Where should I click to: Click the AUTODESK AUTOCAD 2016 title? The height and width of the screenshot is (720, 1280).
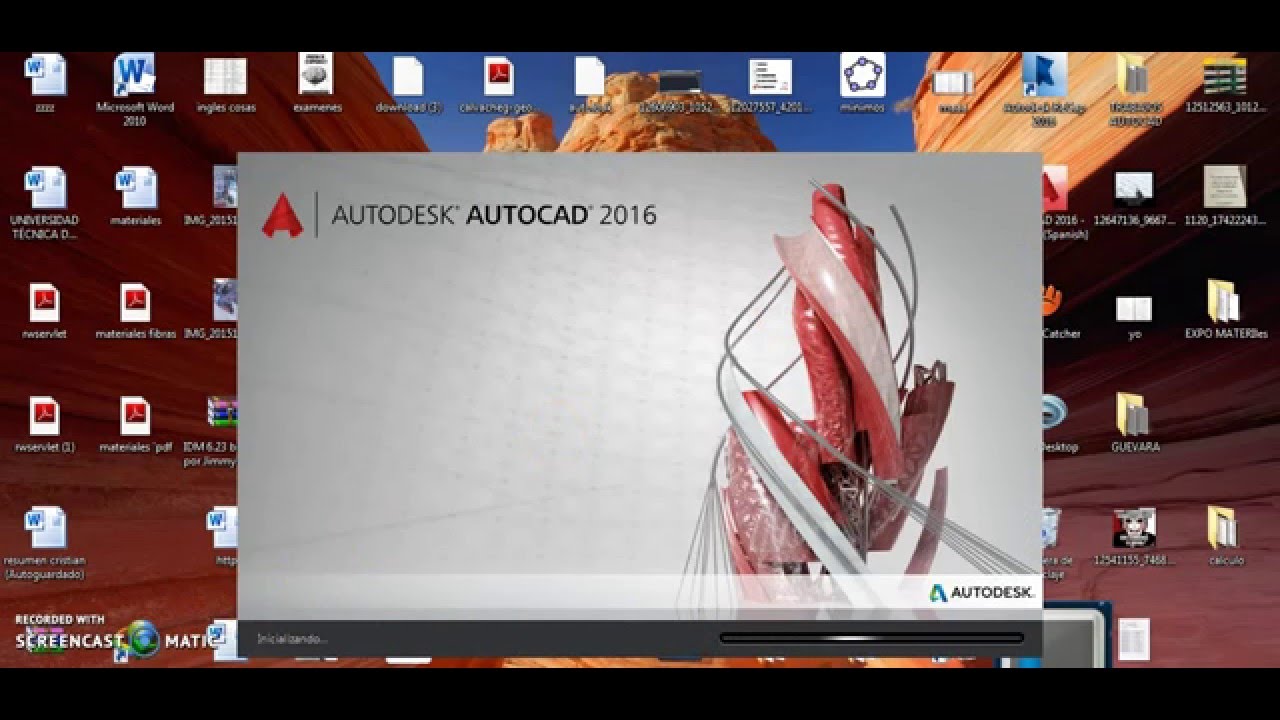point(494,215)
